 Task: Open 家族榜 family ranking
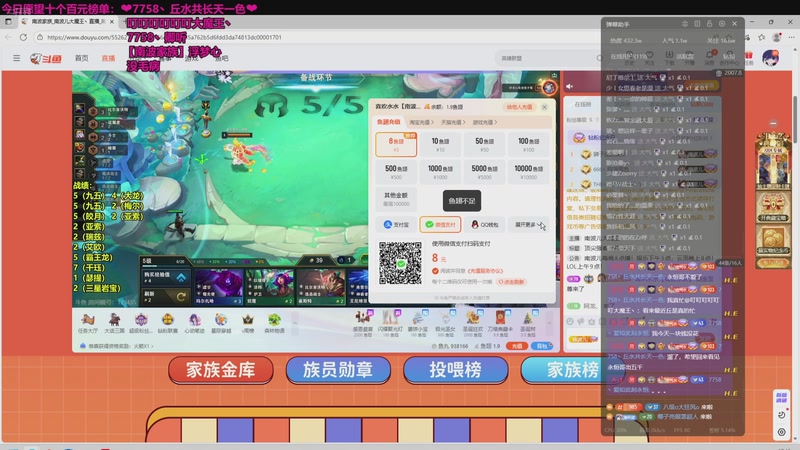(572, 370)
